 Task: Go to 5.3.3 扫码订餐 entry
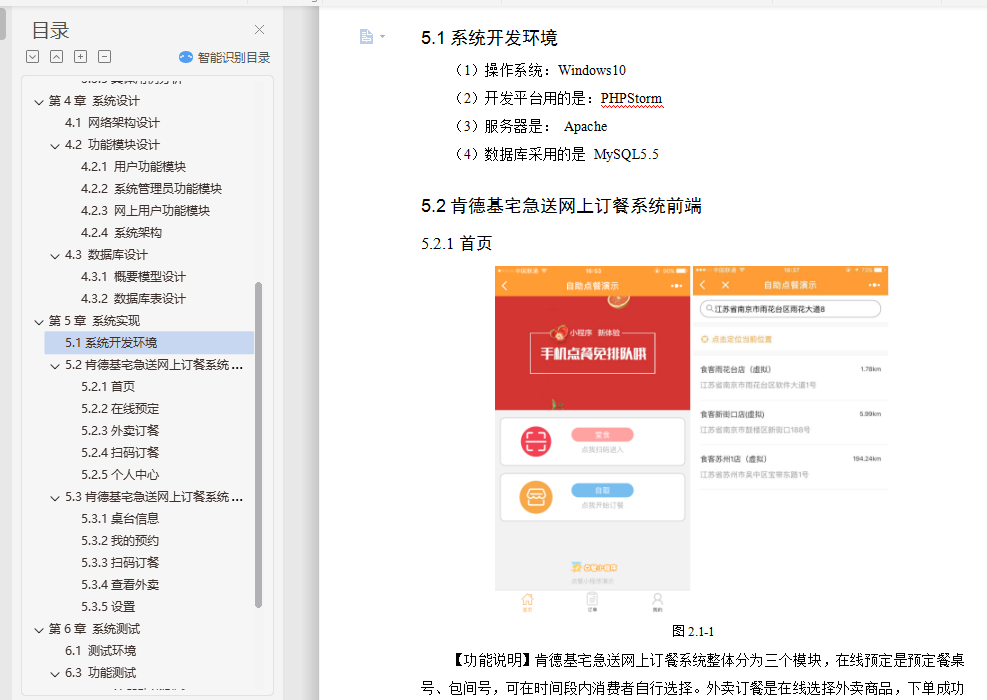coord(120,563)
